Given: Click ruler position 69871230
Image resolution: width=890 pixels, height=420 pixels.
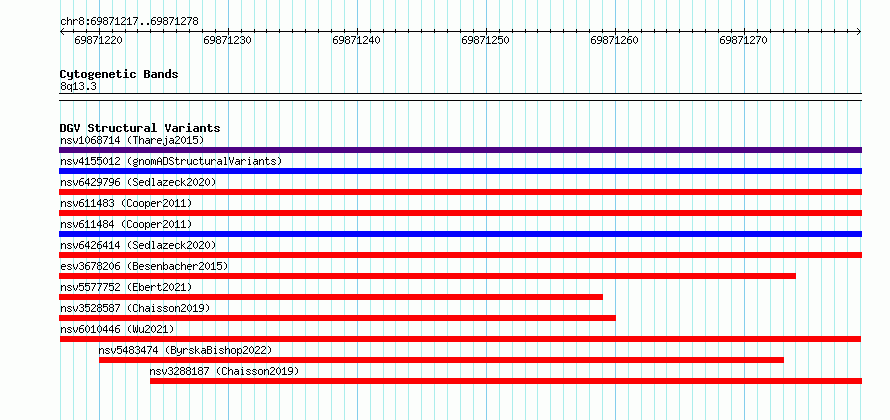Looking at the screenshot, I should pyautogui.click(x=228, y=40).
